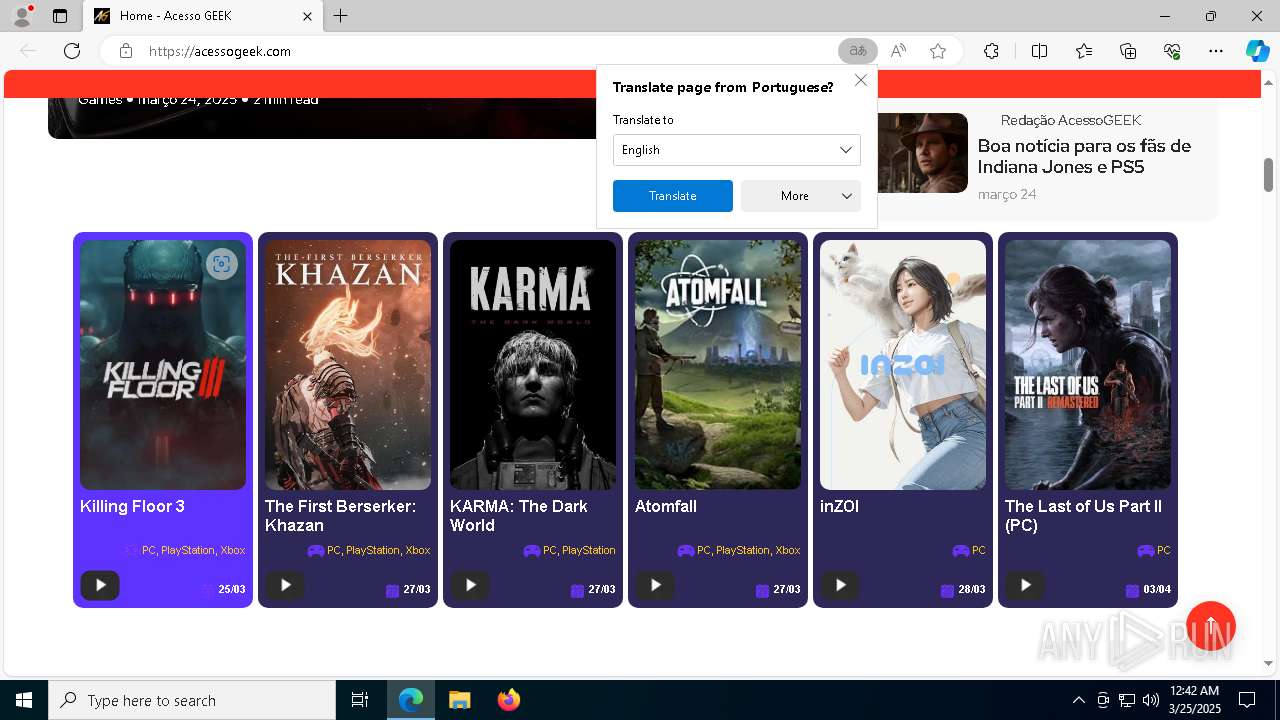This screenshot has height=720, width=1280.
Task: Open the Favorites list
Action: [x=1084, y=51]
